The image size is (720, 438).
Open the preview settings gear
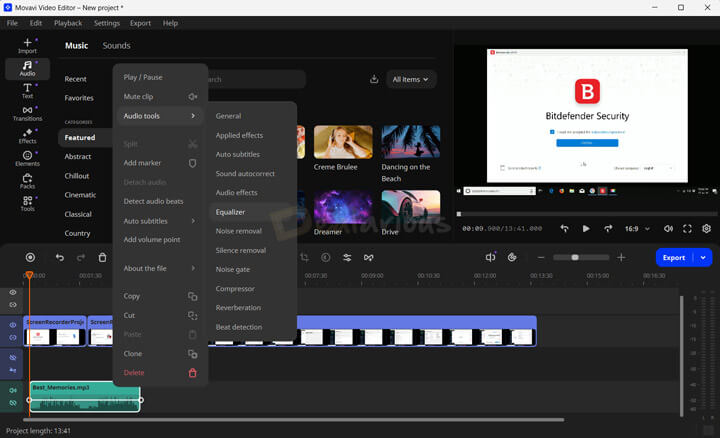point(706,229)
